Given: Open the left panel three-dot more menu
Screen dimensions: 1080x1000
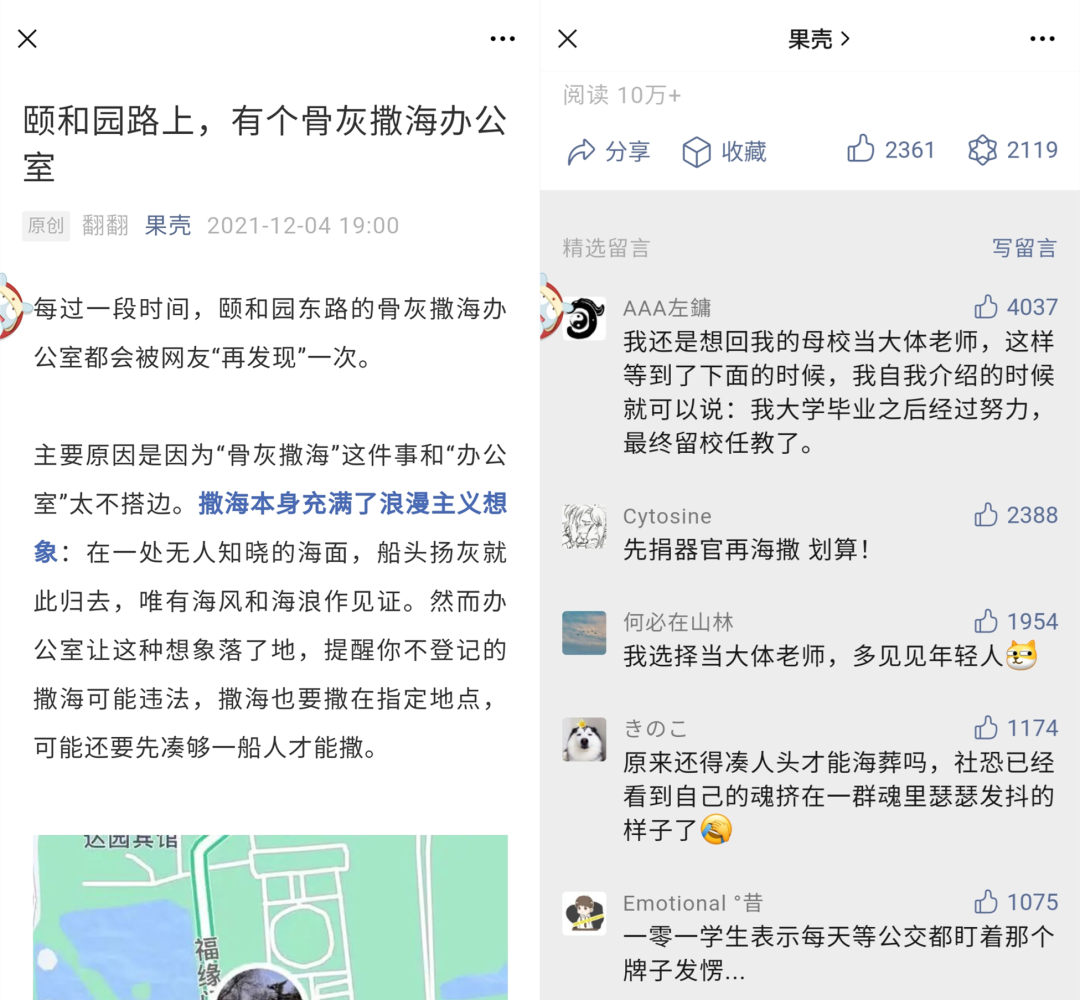Looking at the screenshot, I should click(x=503, y=39).
